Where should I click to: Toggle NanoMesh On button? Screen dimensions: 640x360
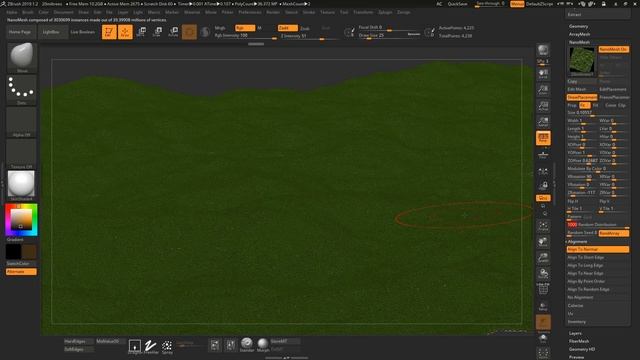coord(613,49)
